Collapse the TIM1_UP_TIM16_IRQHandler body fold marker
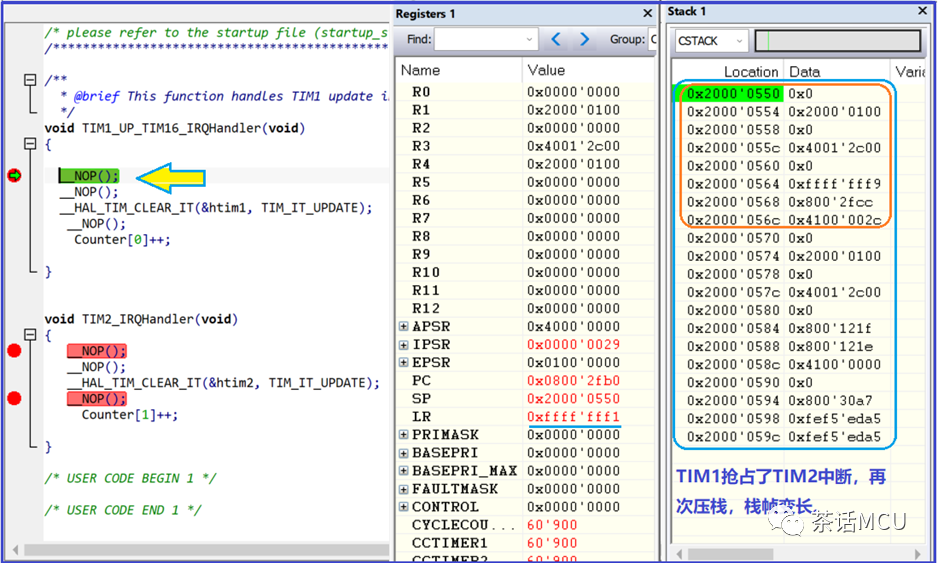Screen dimensions: 938x563 coord(30,144)
